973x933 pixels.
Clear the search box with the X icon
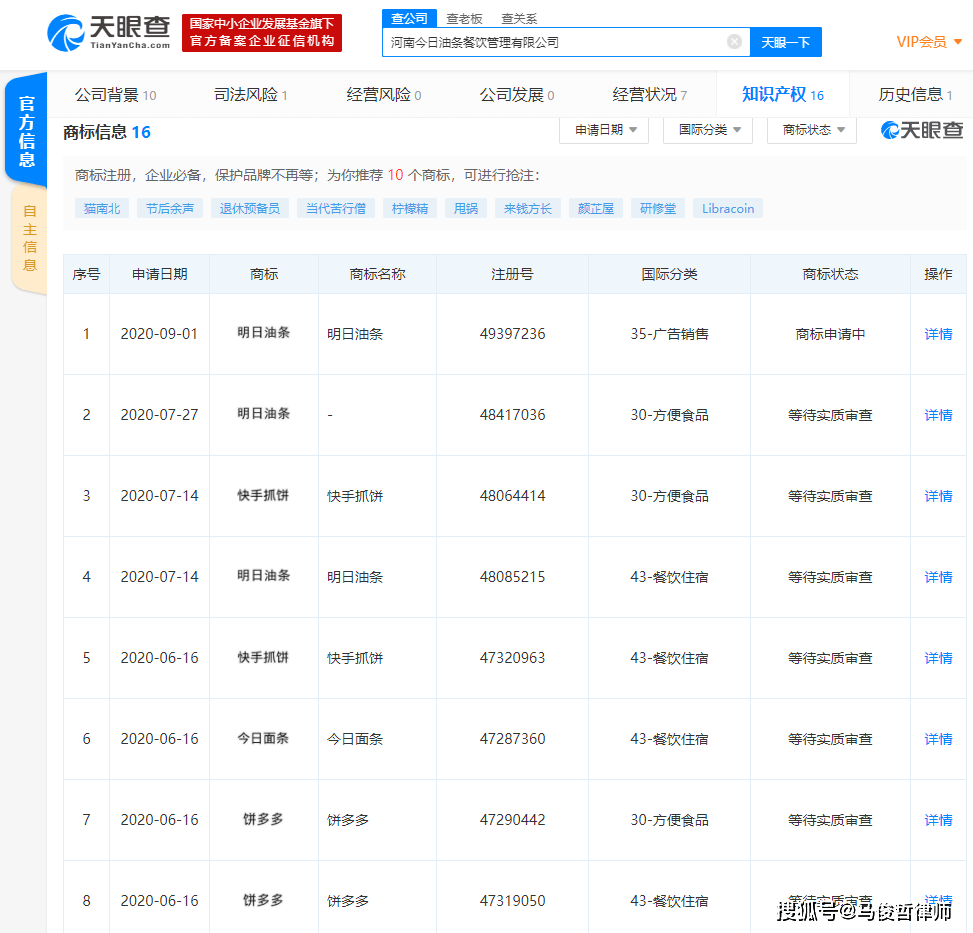tap(734, 42)
